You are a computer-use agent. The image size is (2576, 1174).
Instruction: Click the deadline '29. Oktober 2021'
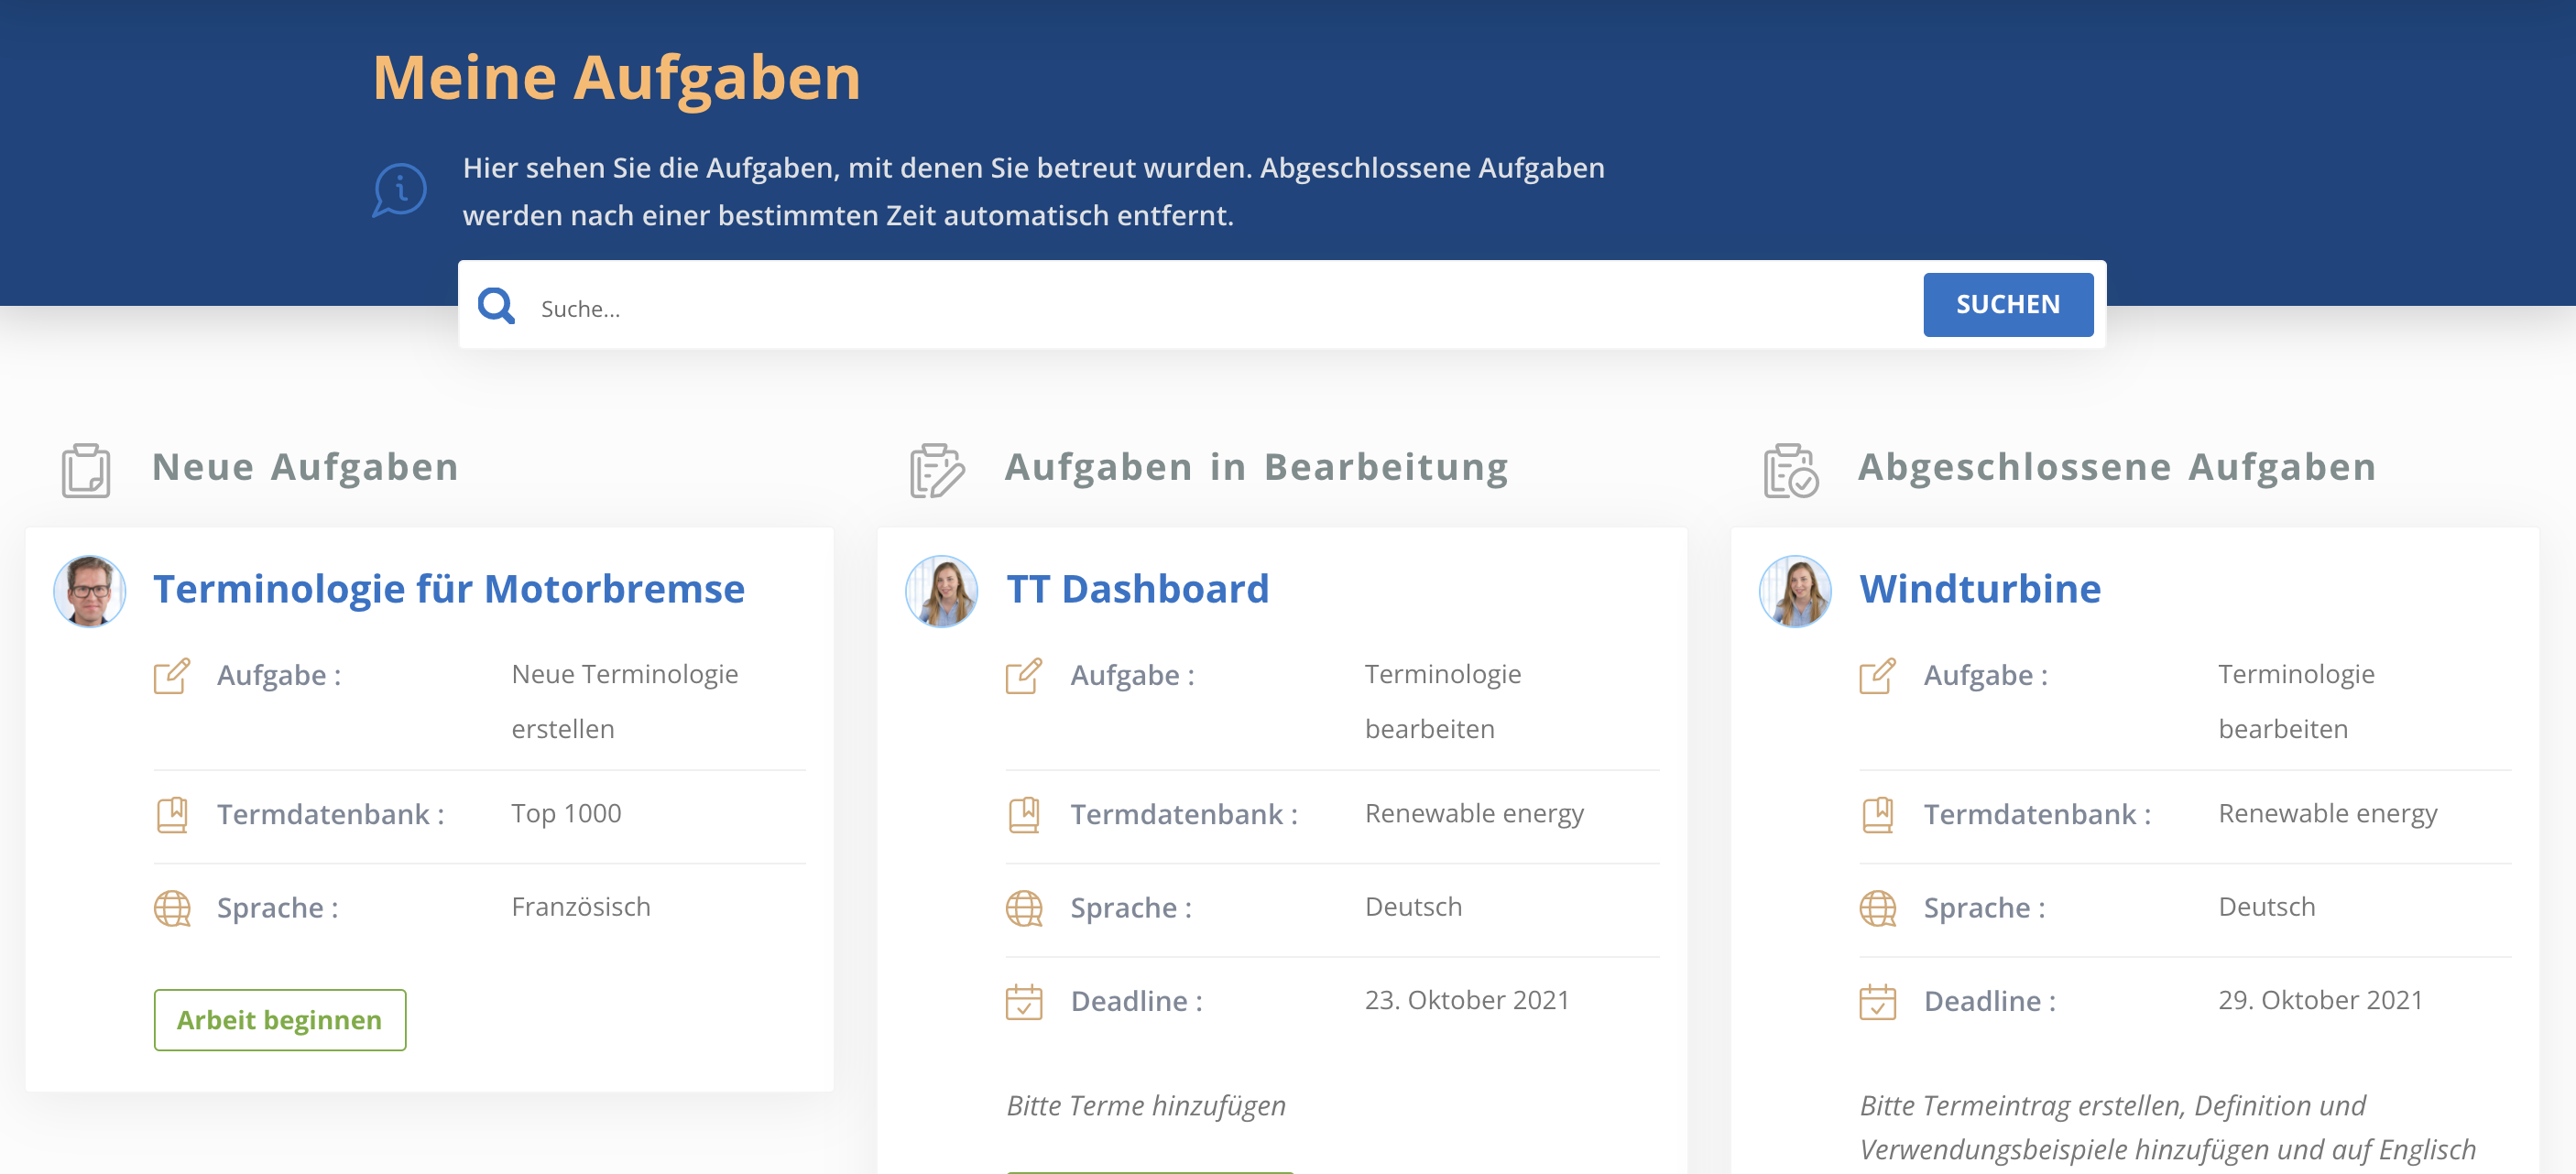[x=2320, y=999]
